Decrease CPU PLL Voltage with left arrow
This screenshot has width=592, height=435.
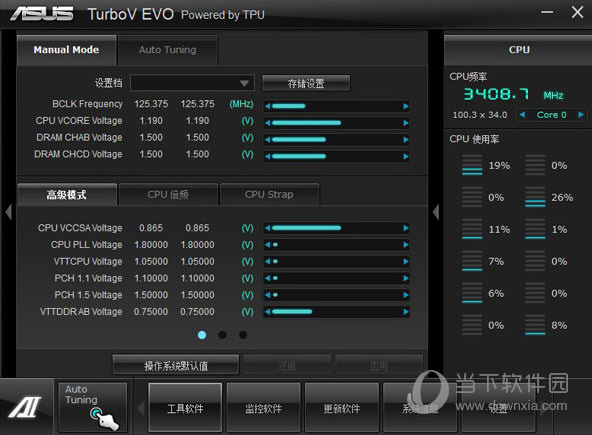[x=267, y=245]
